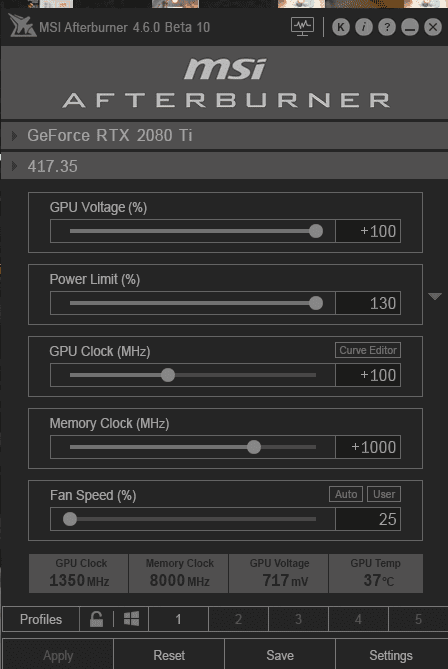Image resolution: width=448 pixels, height=669 pixels.
Task: Click the "Power Limit (%)" label
Action: click(95, 279)
